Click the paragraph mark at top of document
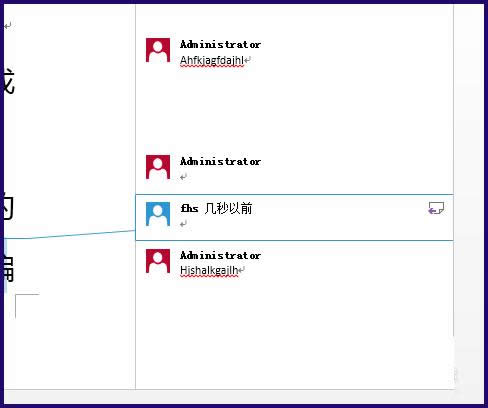Viewport: 488px width, 408px height. coord(8,25)
